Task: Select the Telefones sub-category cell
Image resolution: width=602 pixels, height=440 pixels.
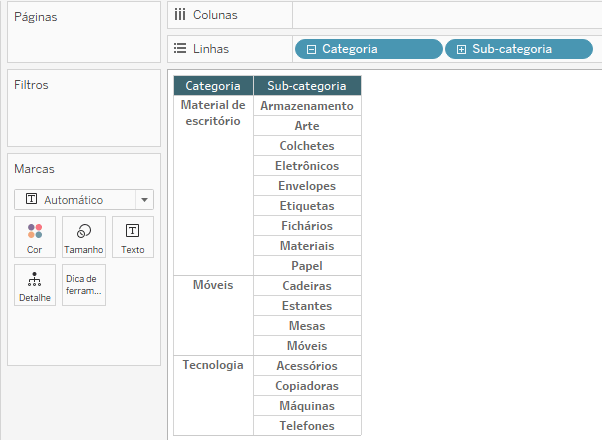Action: [307, 426]
